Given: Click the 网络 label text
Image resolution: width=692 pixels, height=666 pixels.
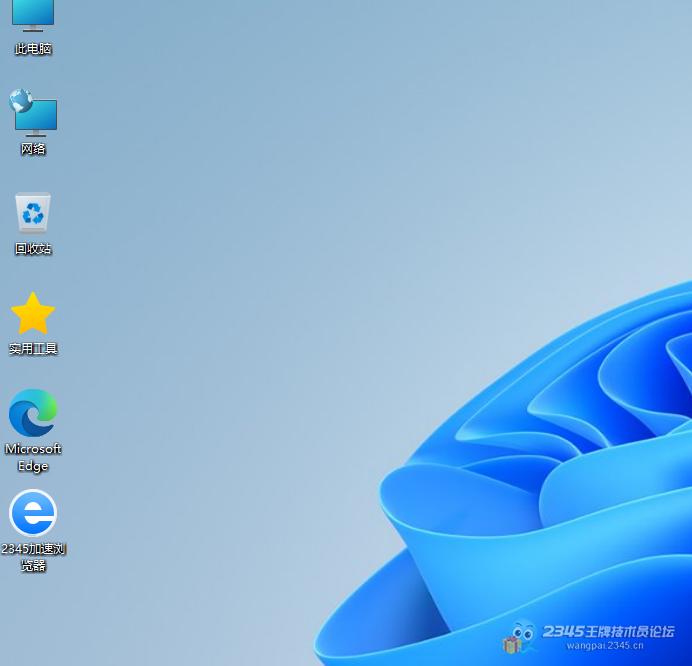Looking at the screenshot, I should pyautogui.click(x=33, y=149).
